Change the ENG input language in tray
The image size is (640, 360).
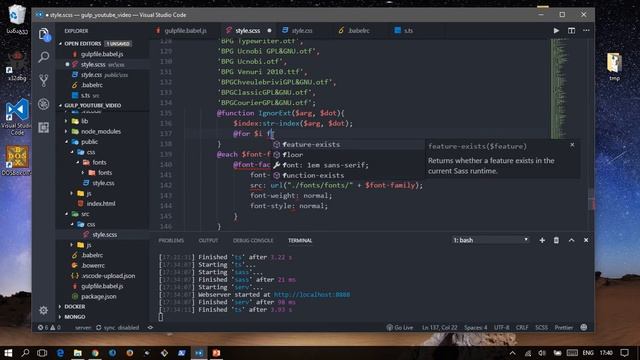[x=588, y=353]
